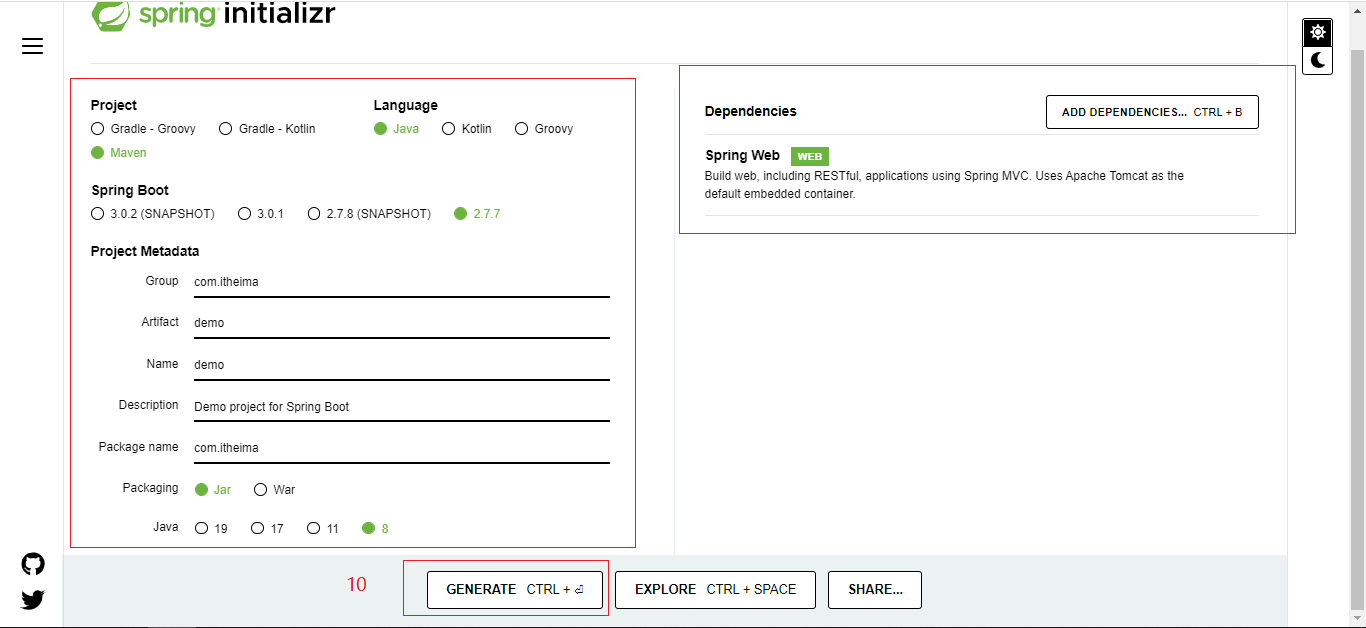Choose Groovy as the language

click(522, 129)
